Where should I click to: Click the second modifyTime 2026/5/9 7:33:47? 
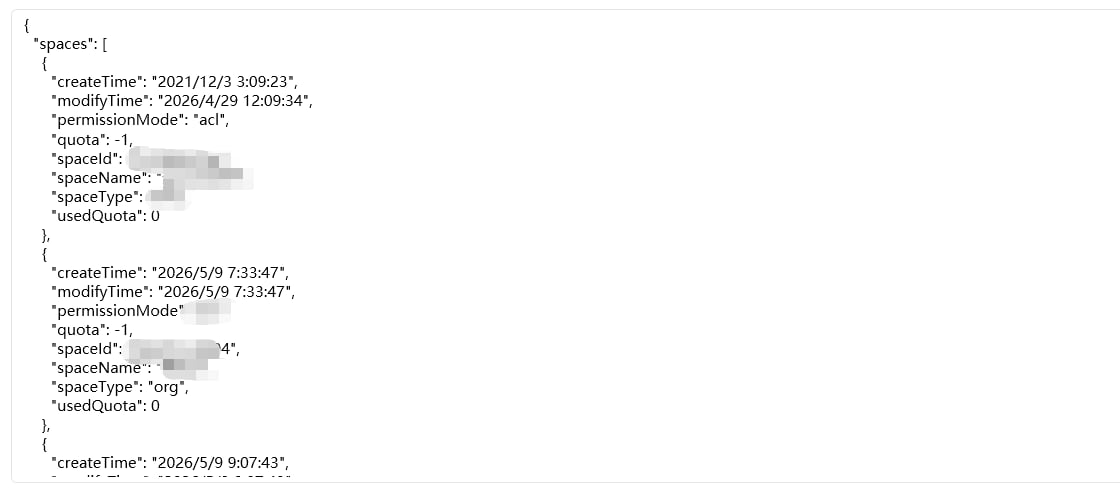click(x=224, y=292)
